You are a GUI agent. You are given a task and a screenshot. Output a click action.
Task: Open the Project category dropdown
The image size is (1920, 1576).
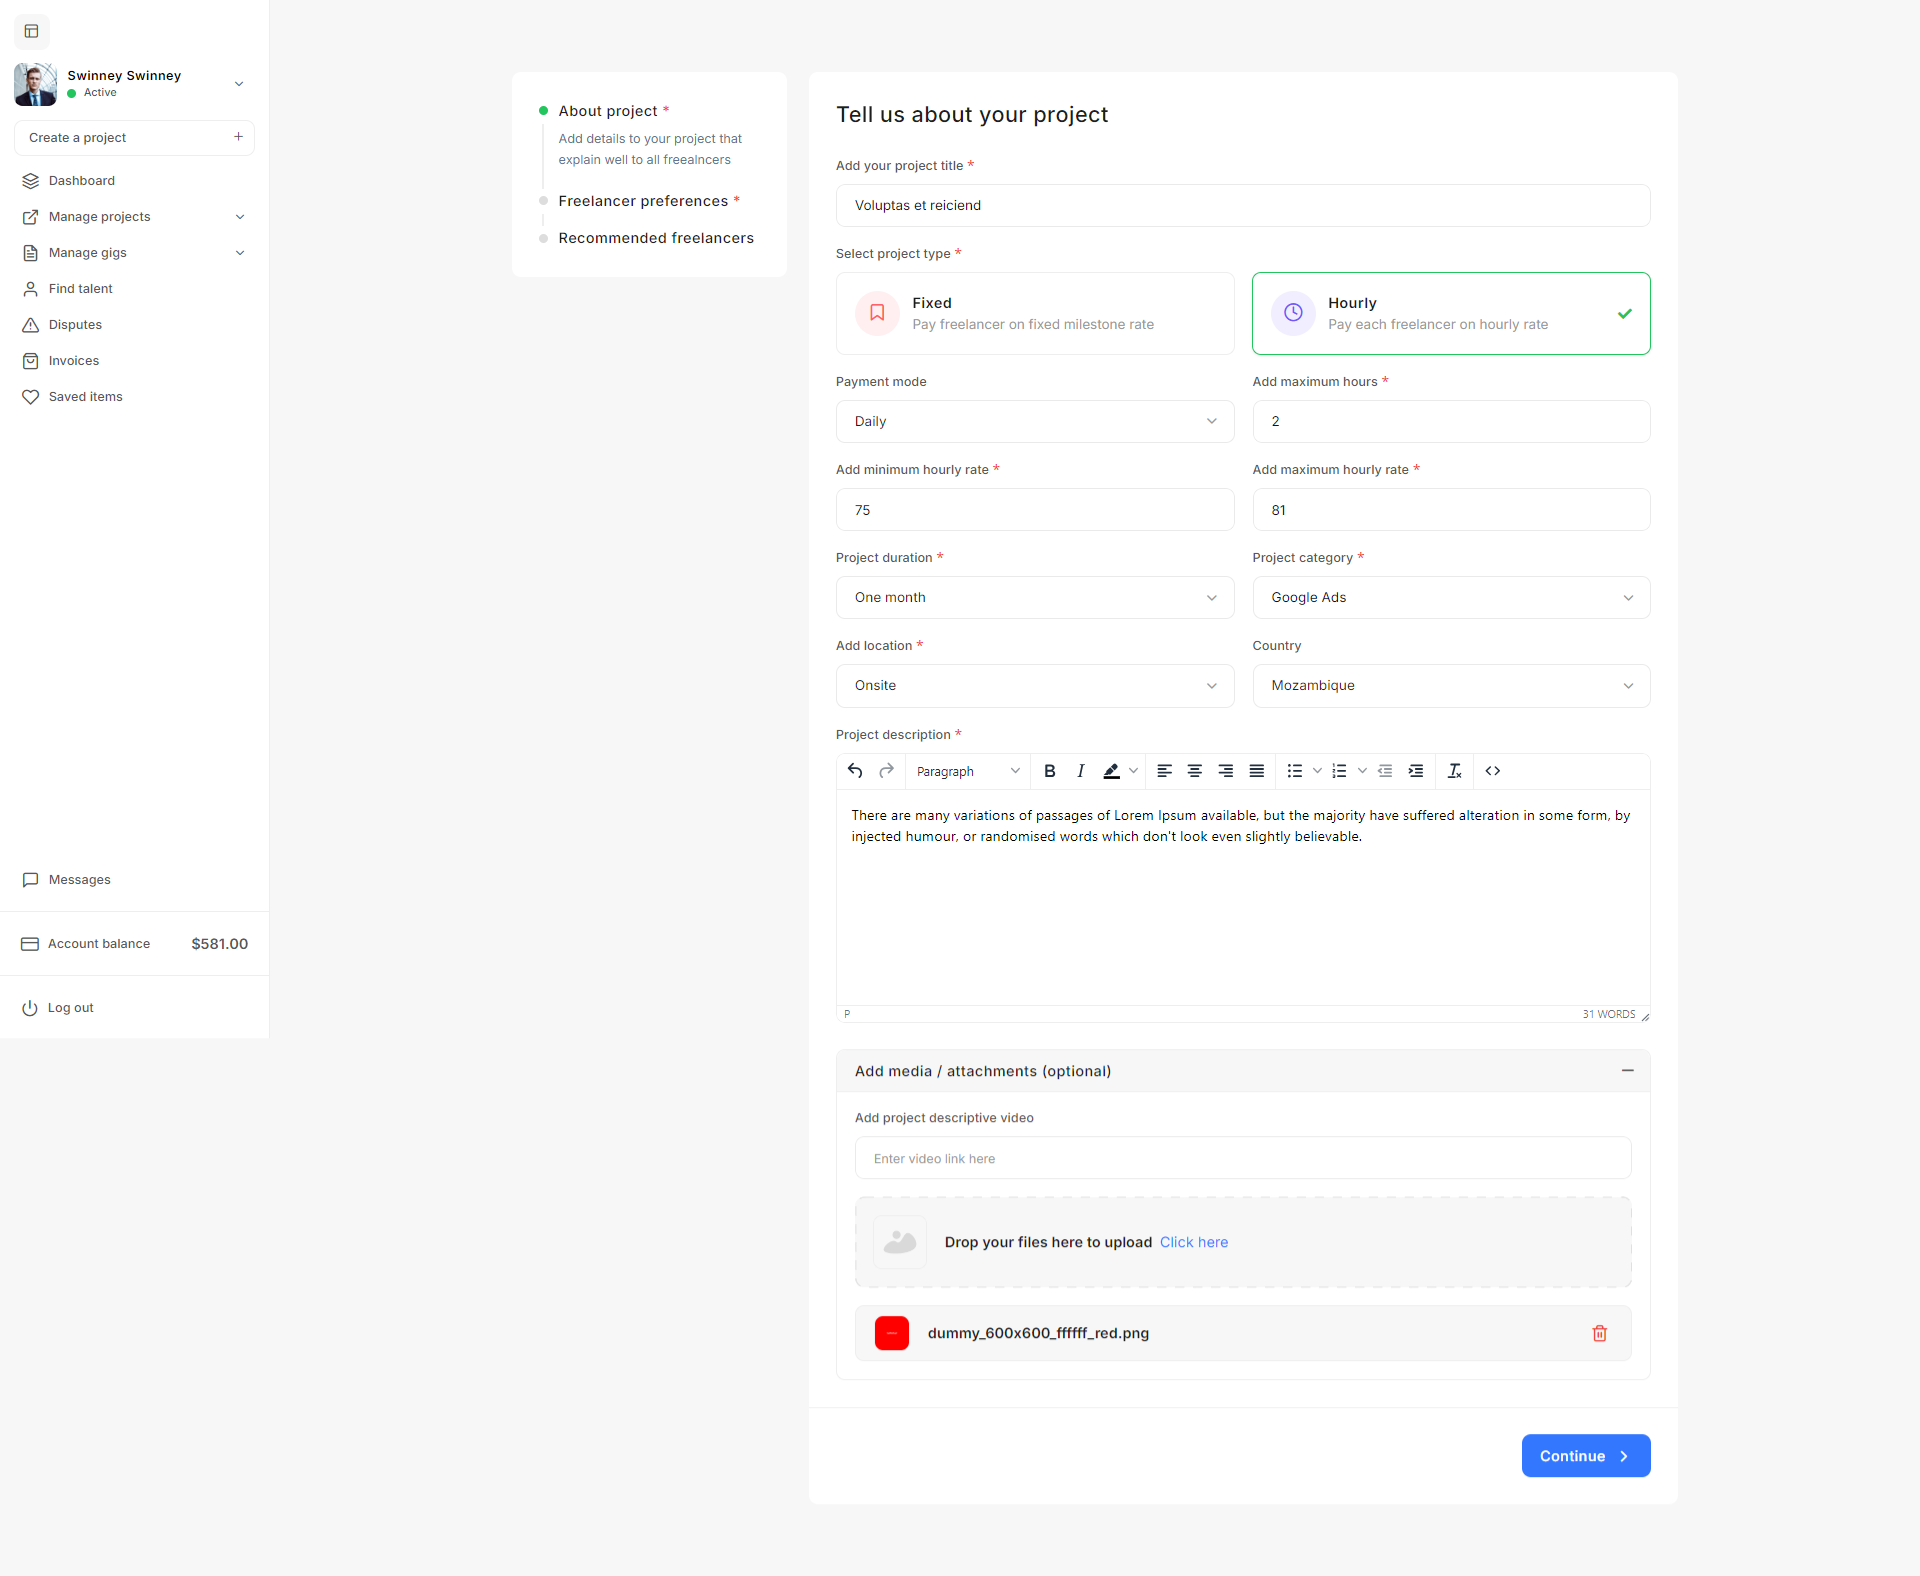[1450, 597]
